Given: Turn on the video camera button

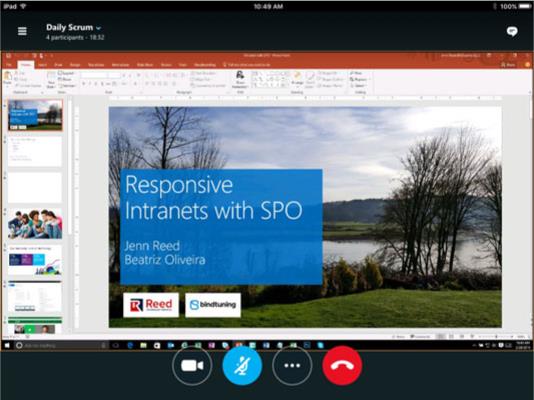Looking at the screenshot, I should point(192,366).
